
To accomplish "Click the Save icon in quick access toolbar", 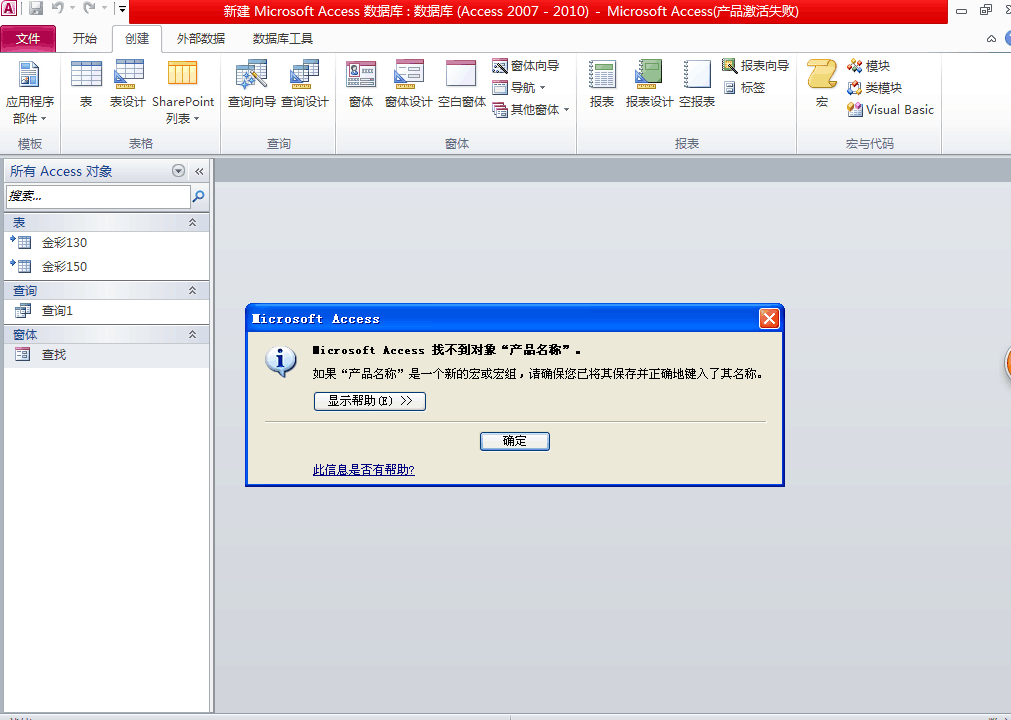I will tap(36, 8).
